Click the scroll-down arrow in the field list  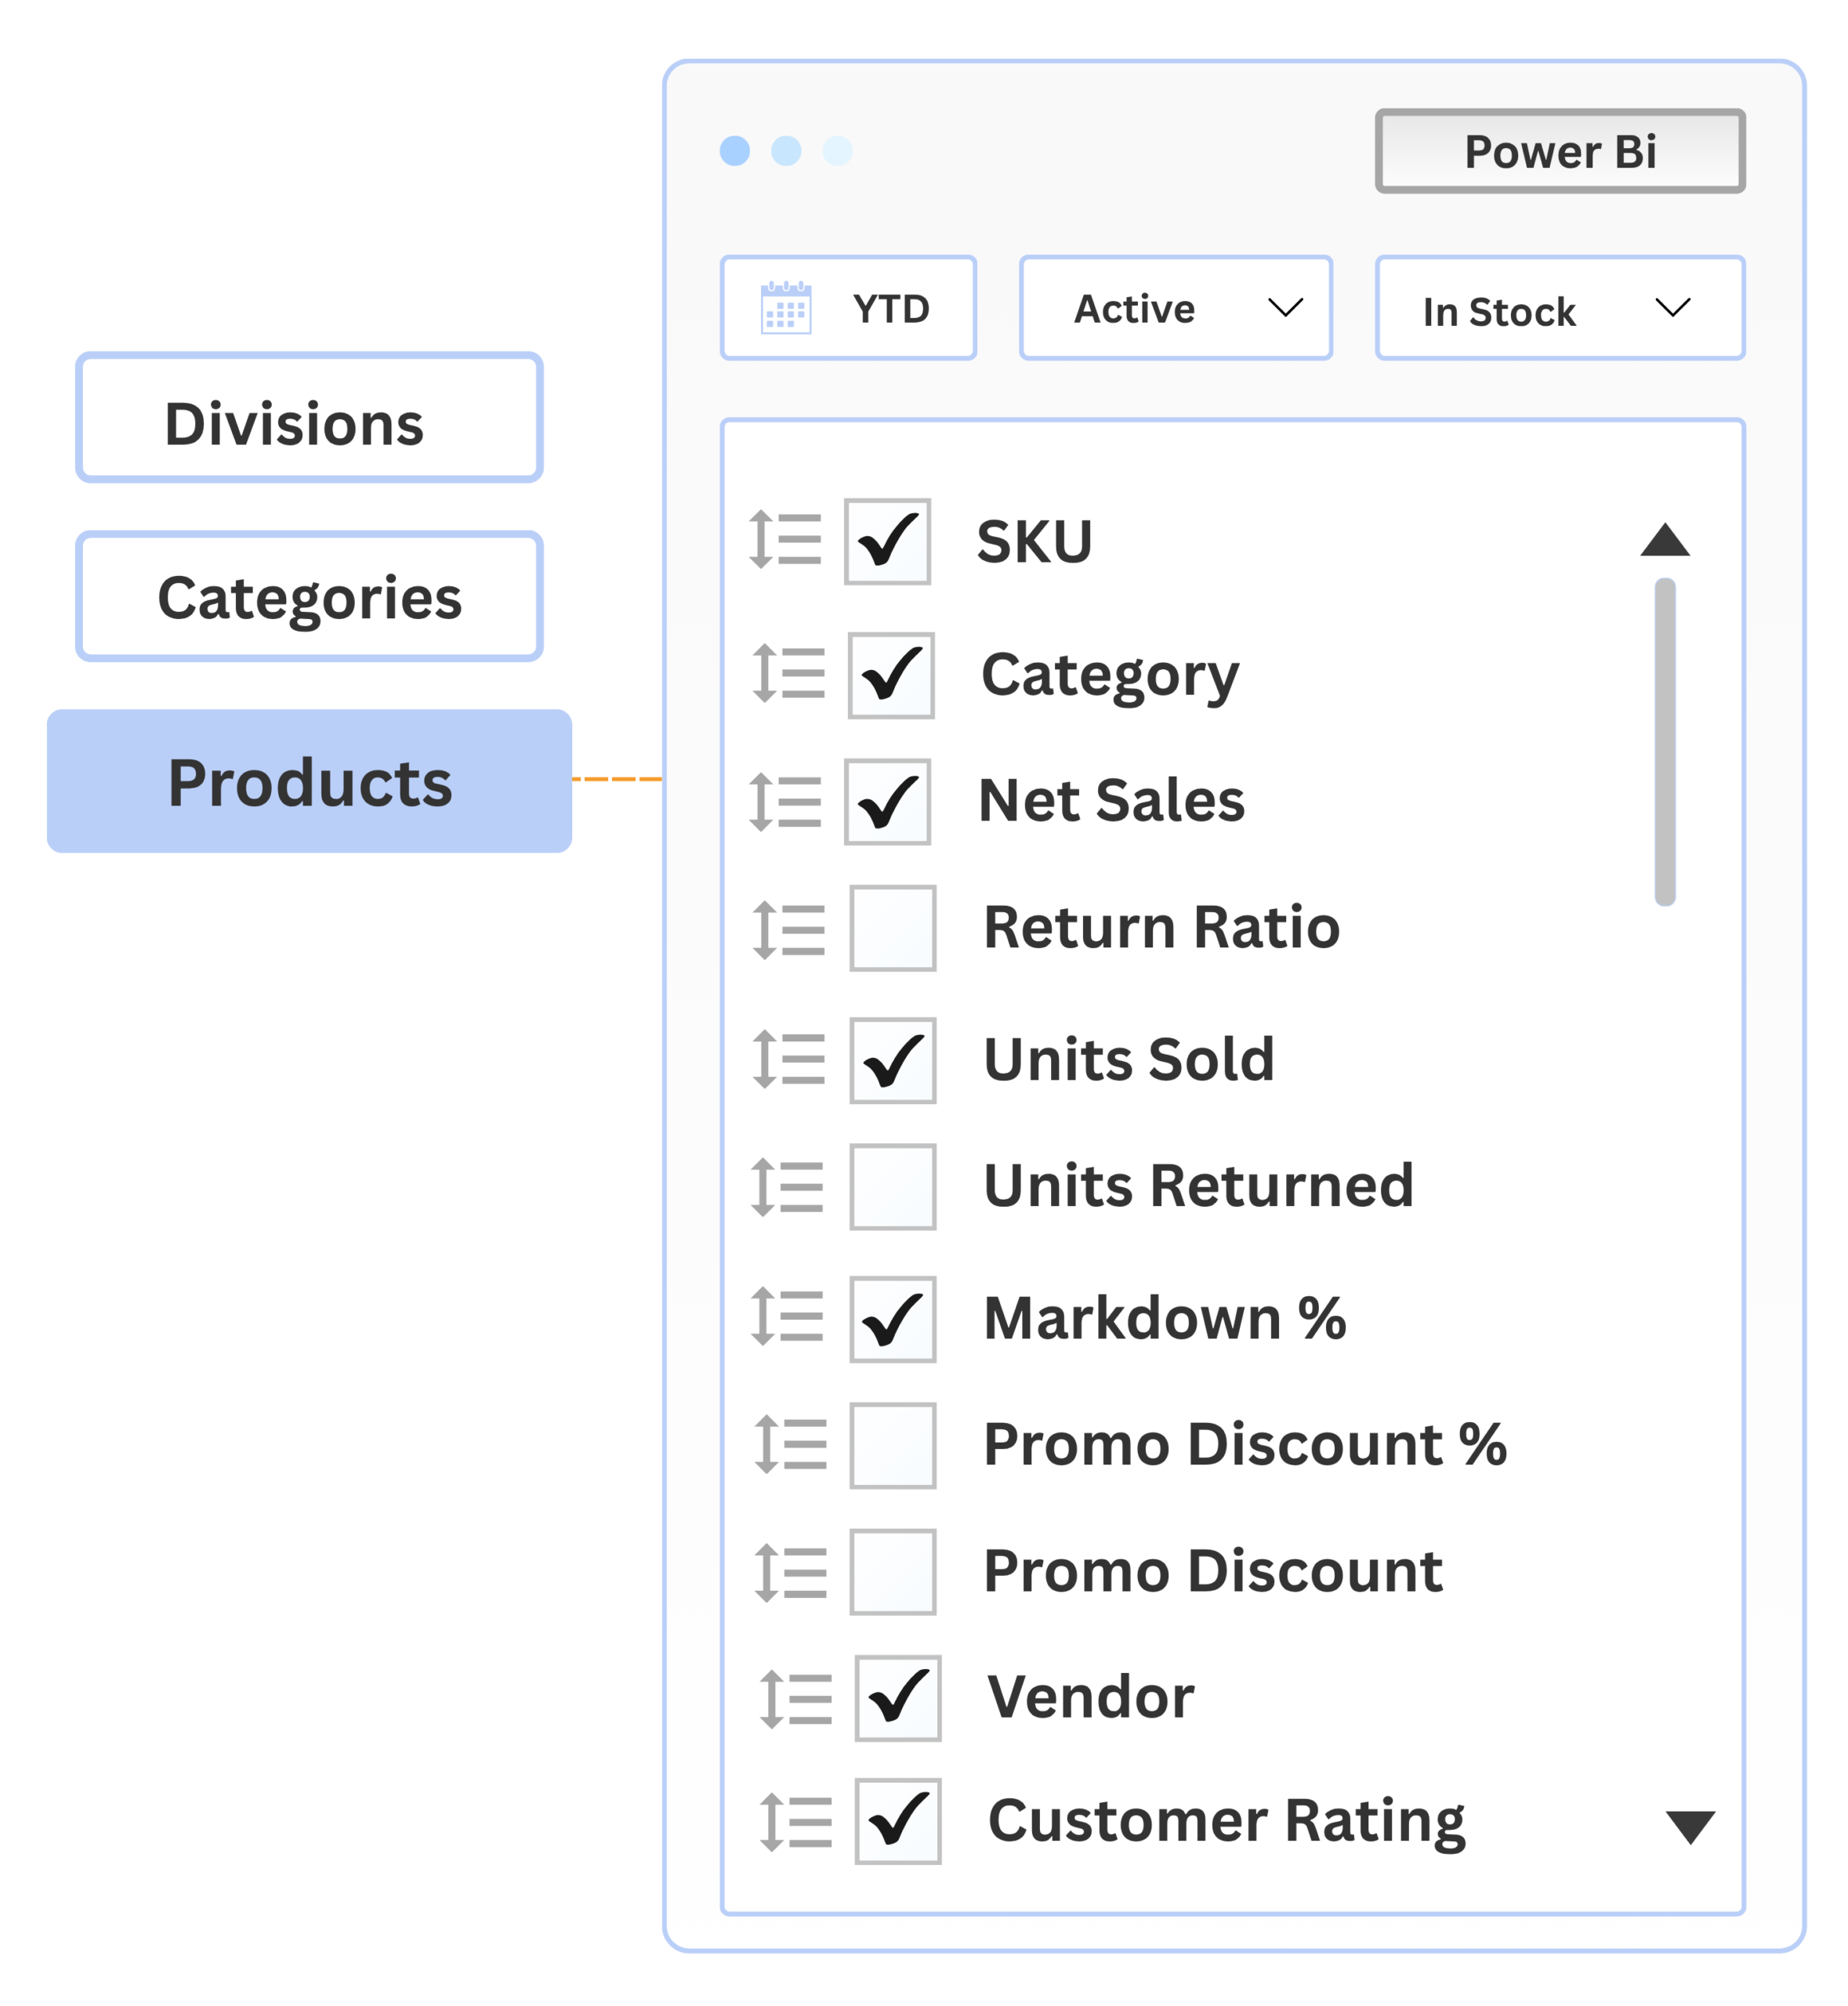coord(1690,1827)
